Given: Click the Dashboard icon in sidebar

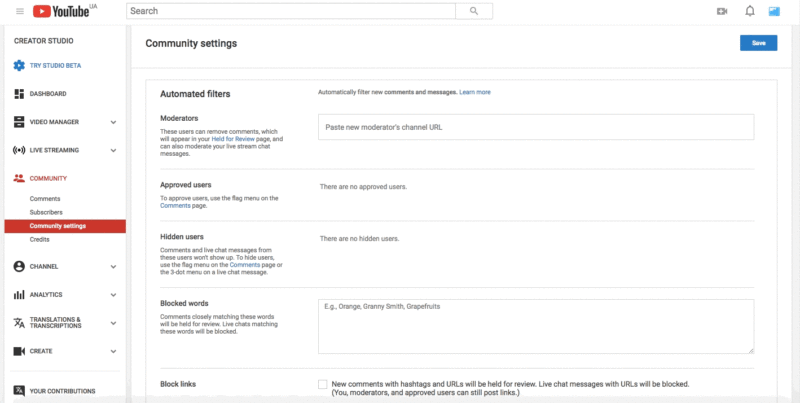Looking at the screenshot, I should tap(19, 94).
